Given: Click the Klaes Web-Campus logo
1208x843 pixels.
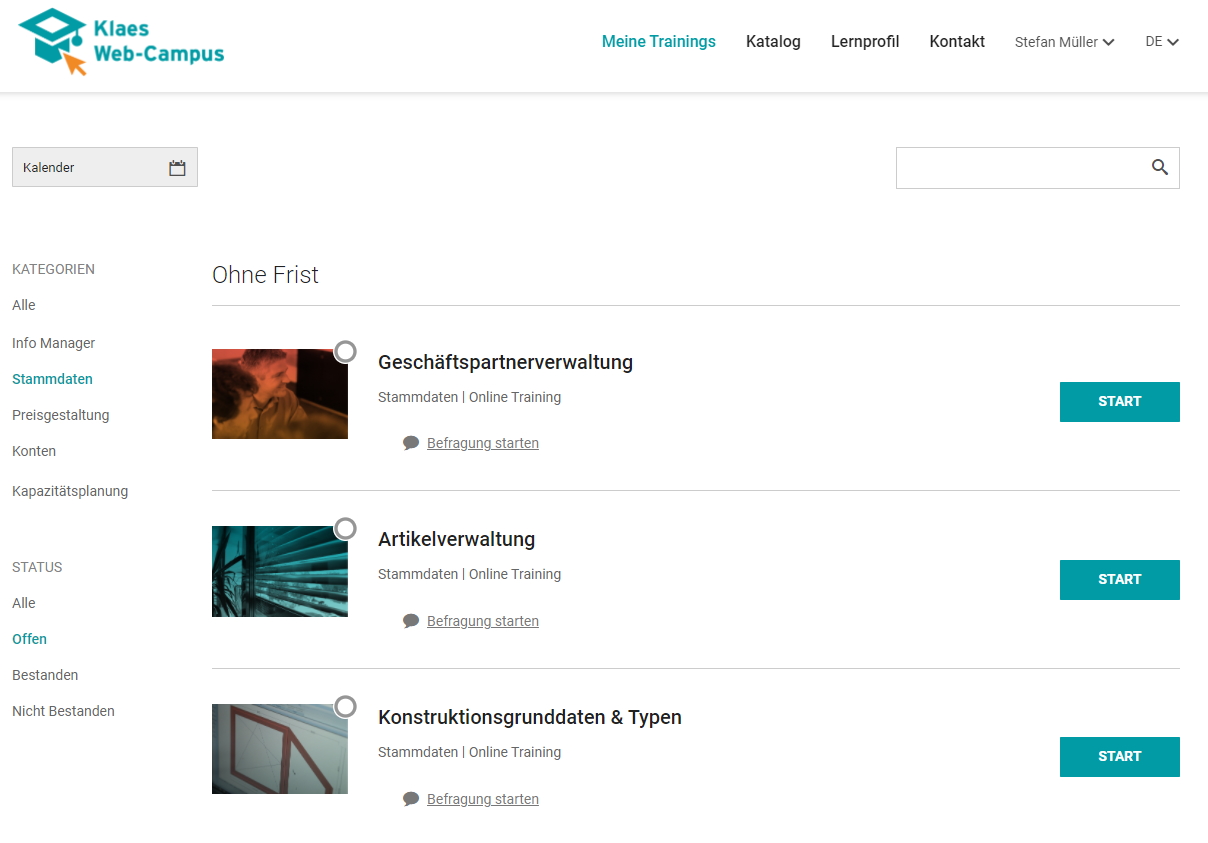Looking at the screenshot, I should click(121, 42).
